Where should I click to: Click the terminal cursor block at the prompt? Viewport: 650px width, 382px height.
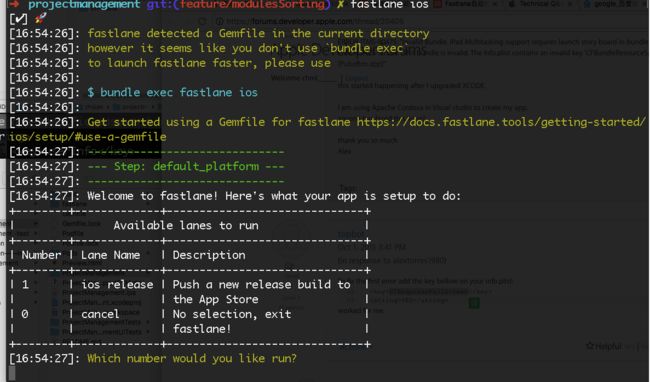12,373
